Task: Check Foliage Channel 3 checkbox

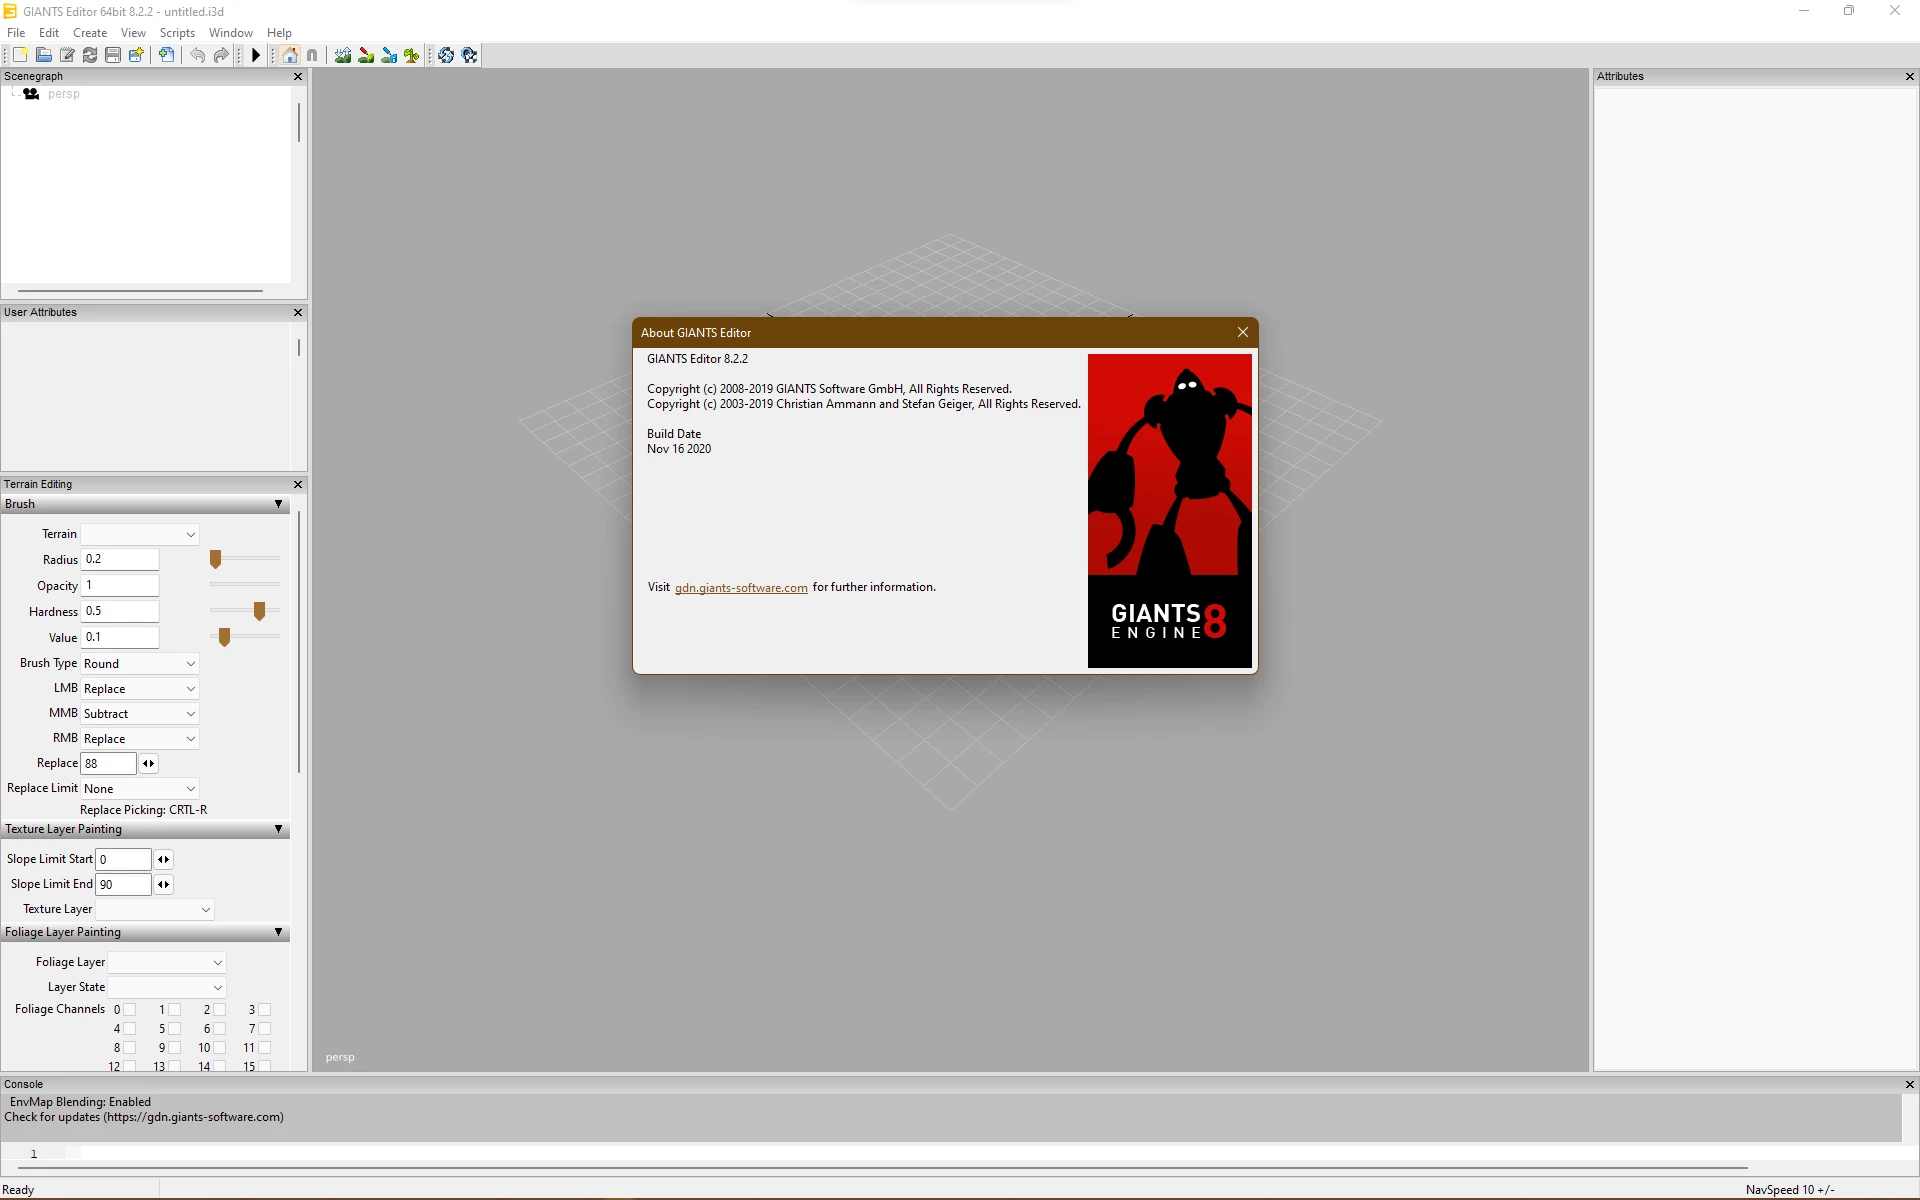Action: [265, 1010]
